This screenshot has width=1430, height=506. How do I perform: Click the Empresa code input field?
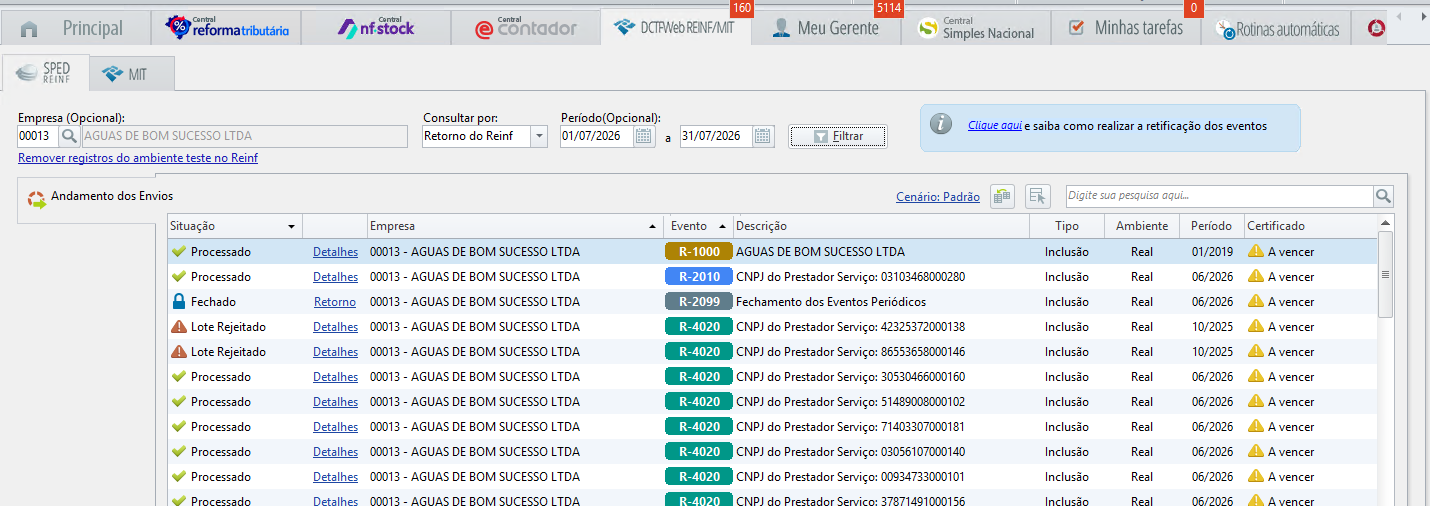pos(38,136)
